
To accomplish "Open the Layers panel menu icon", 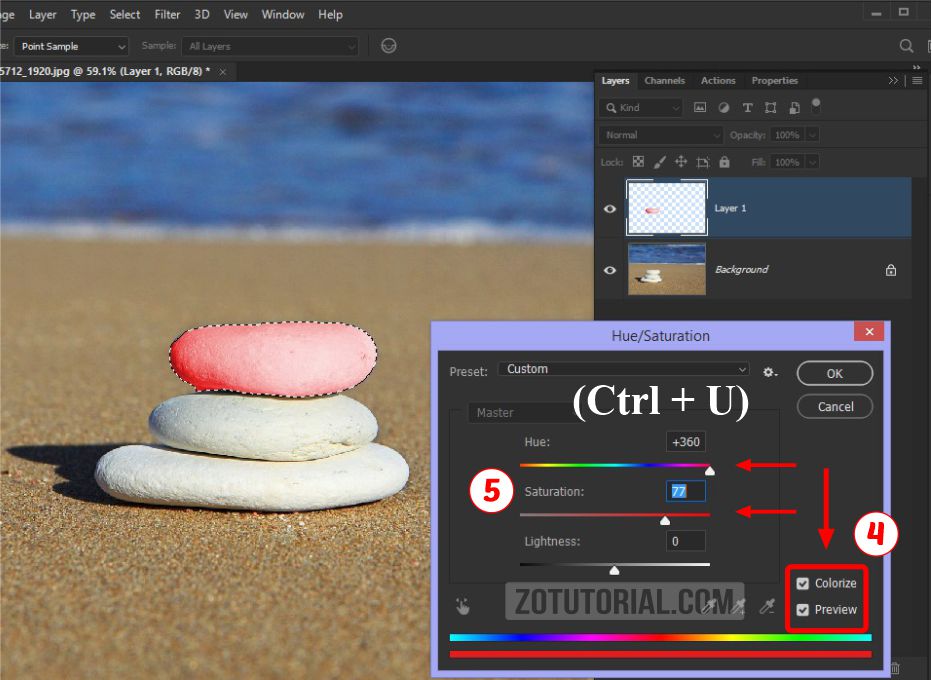I will tap(917, 80).
